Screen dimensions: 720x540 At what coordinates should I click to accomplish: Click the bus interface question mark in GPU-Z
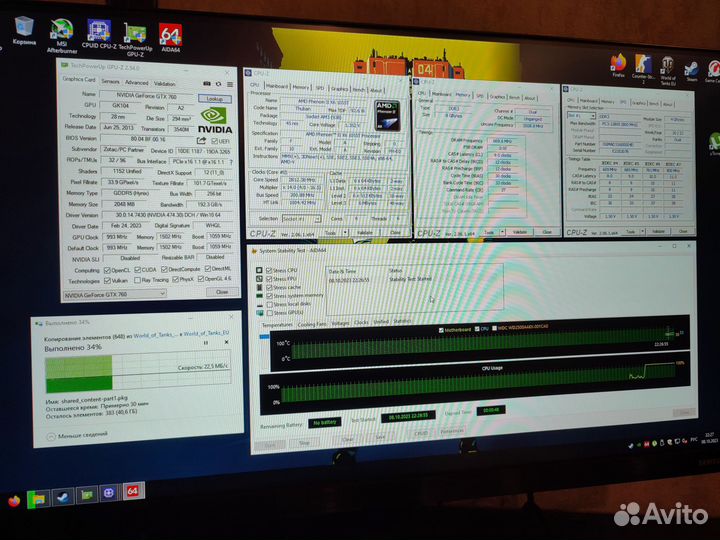[x=231, y=162]
